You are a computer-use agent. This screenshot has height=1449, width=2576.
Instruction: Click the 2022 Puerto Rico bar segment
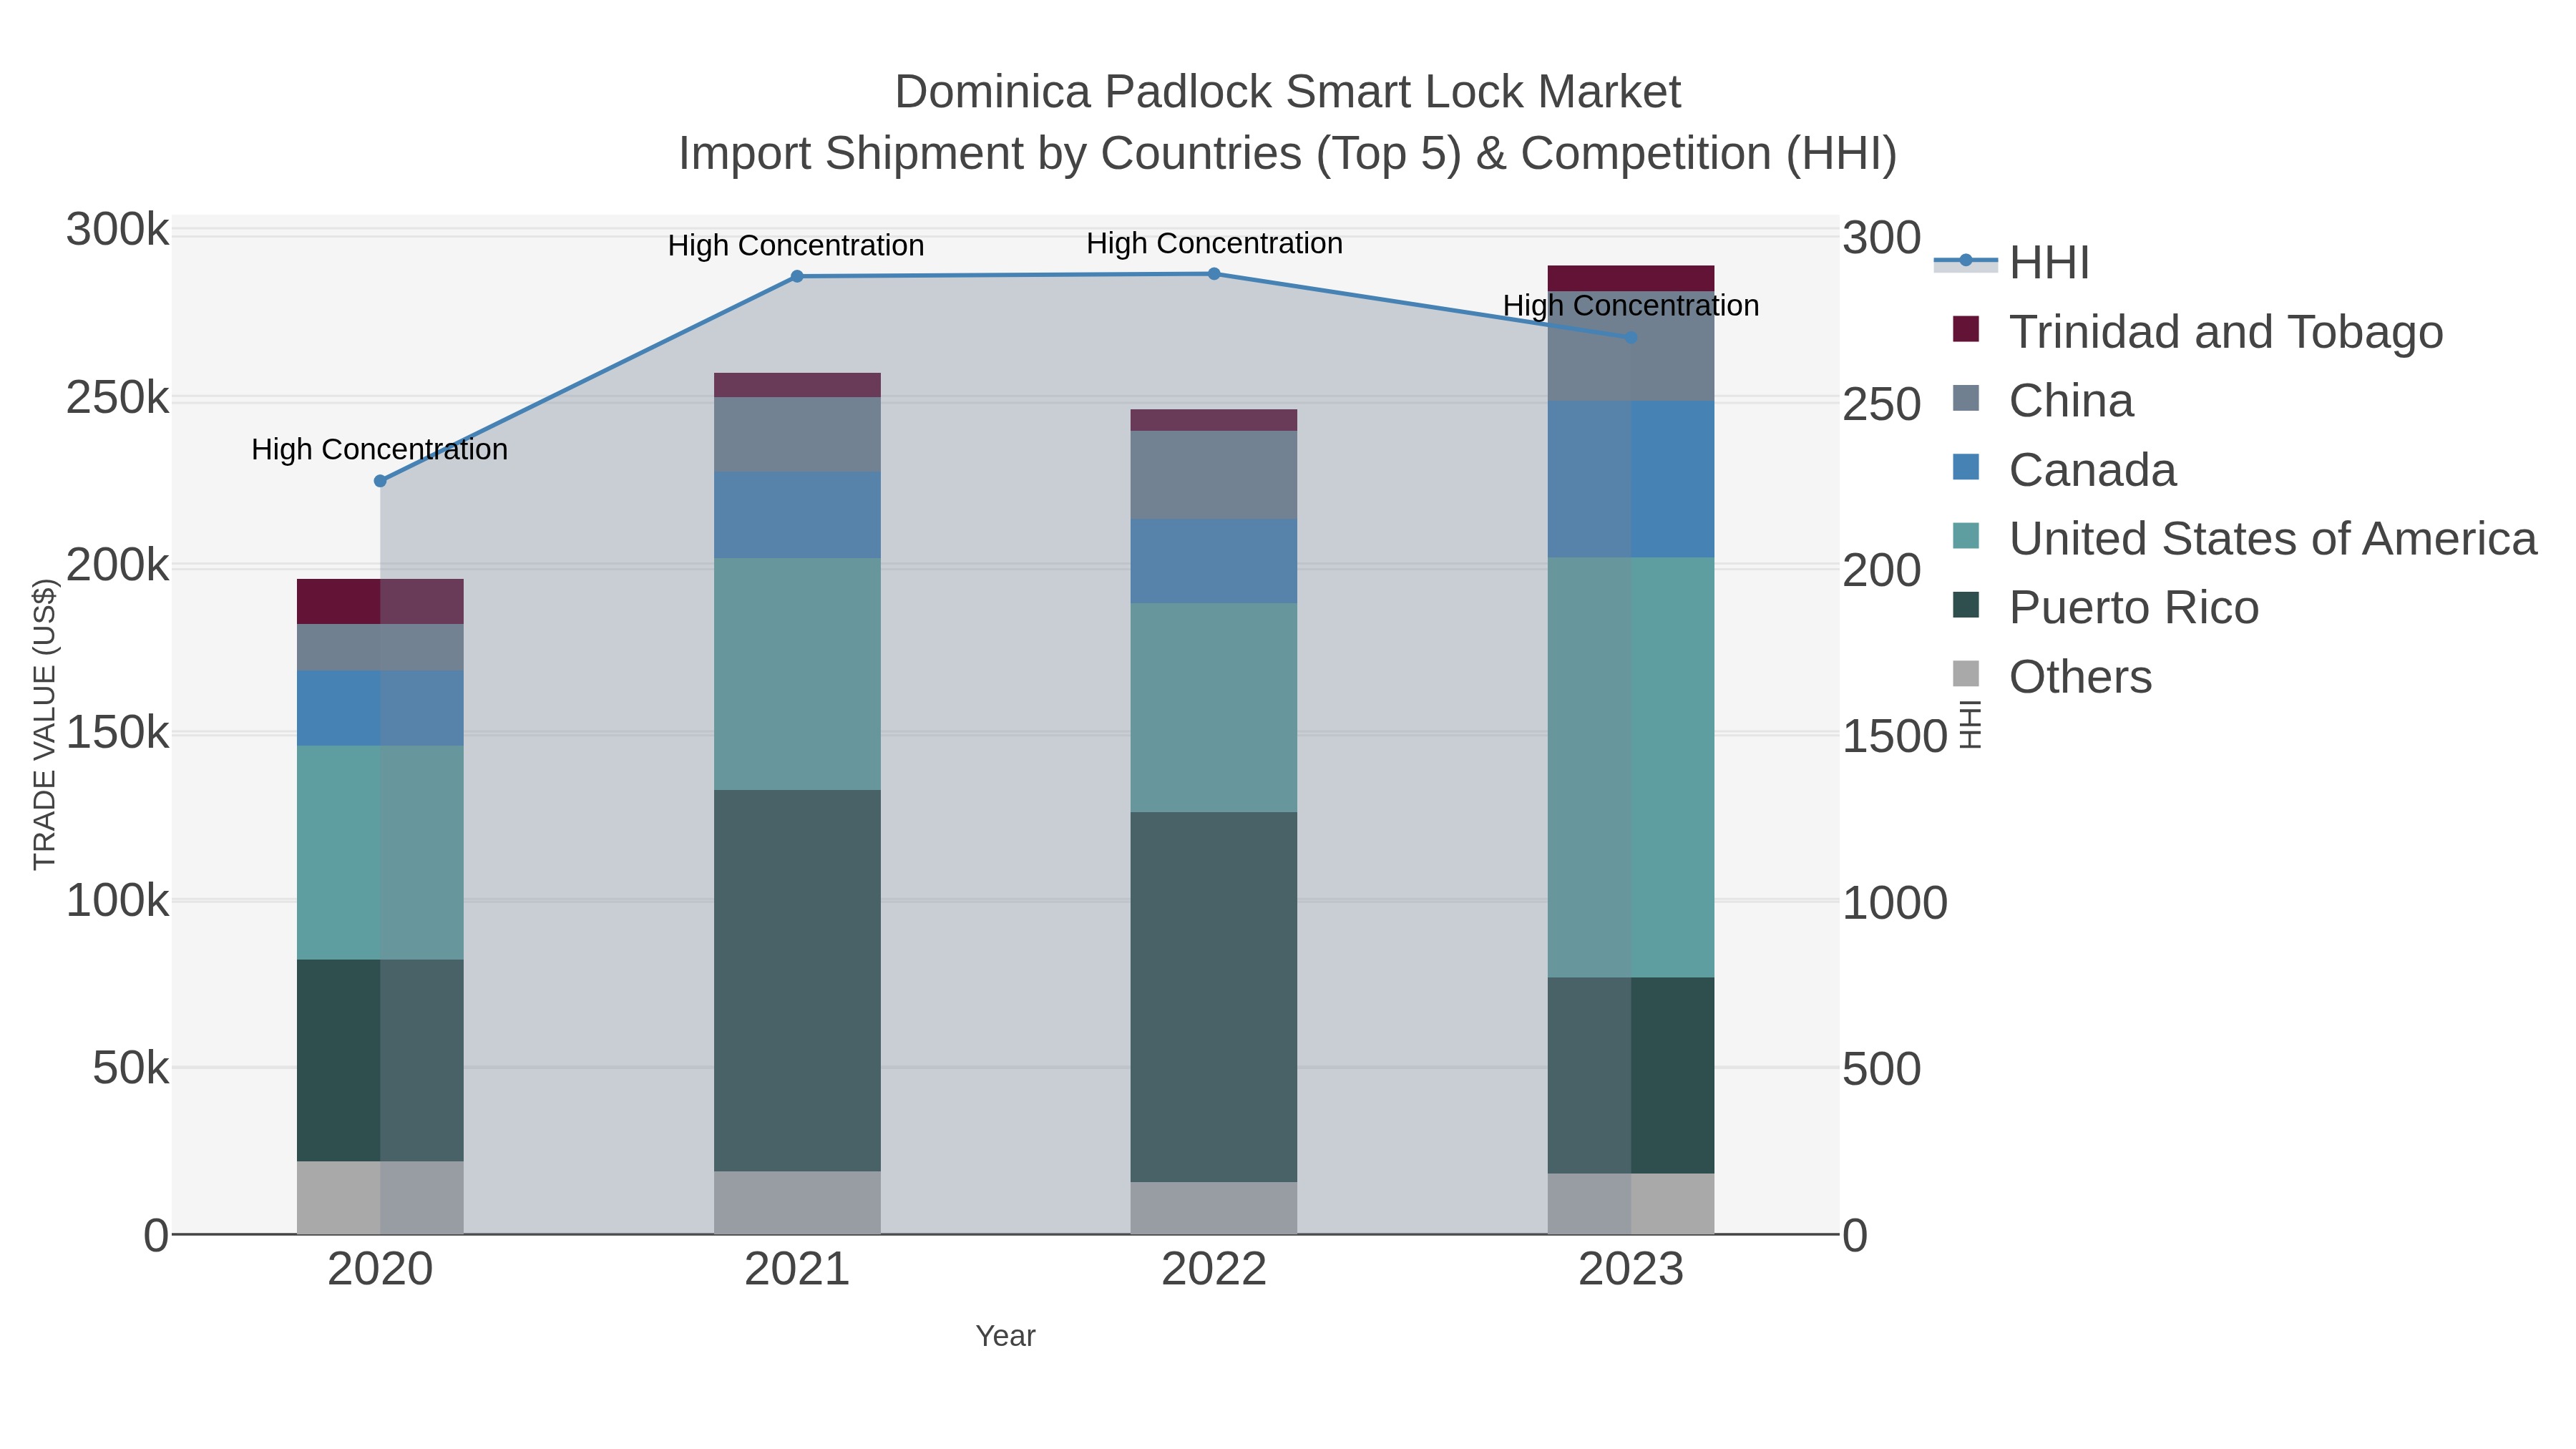pyautogui.click(x=1214, y=997)
